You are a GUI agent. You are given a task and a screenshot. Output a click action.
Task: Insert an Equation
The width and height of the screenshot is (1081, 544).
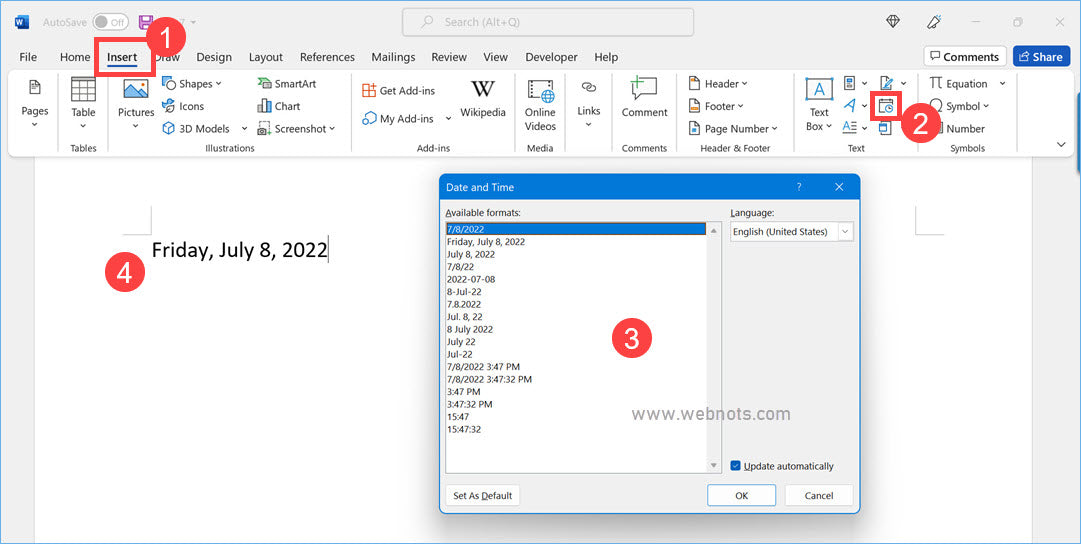[x=966, y=83]
